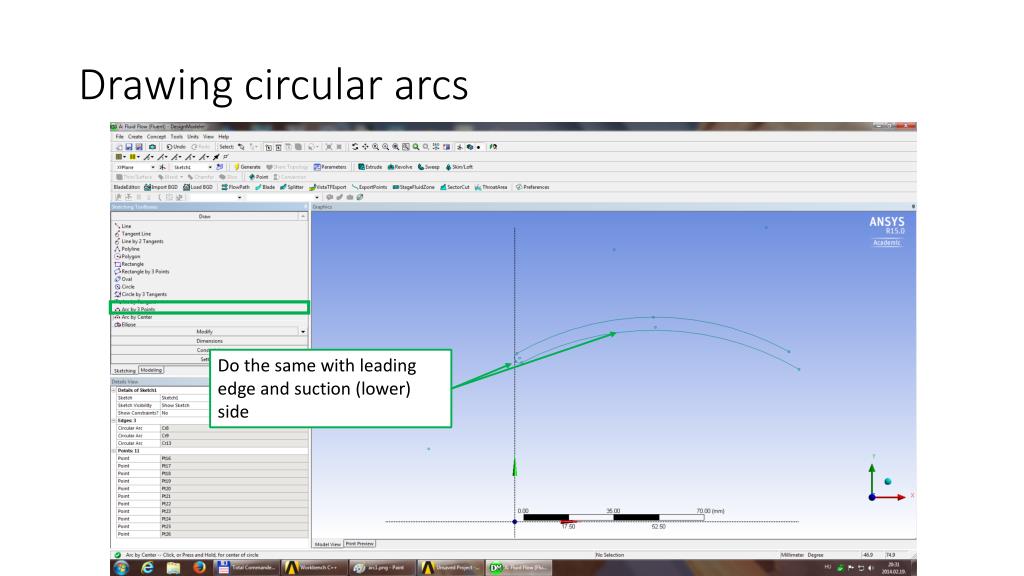Choose the Tangent Line tool
The width and height of the screenshot is (1024, 576).
133,234
